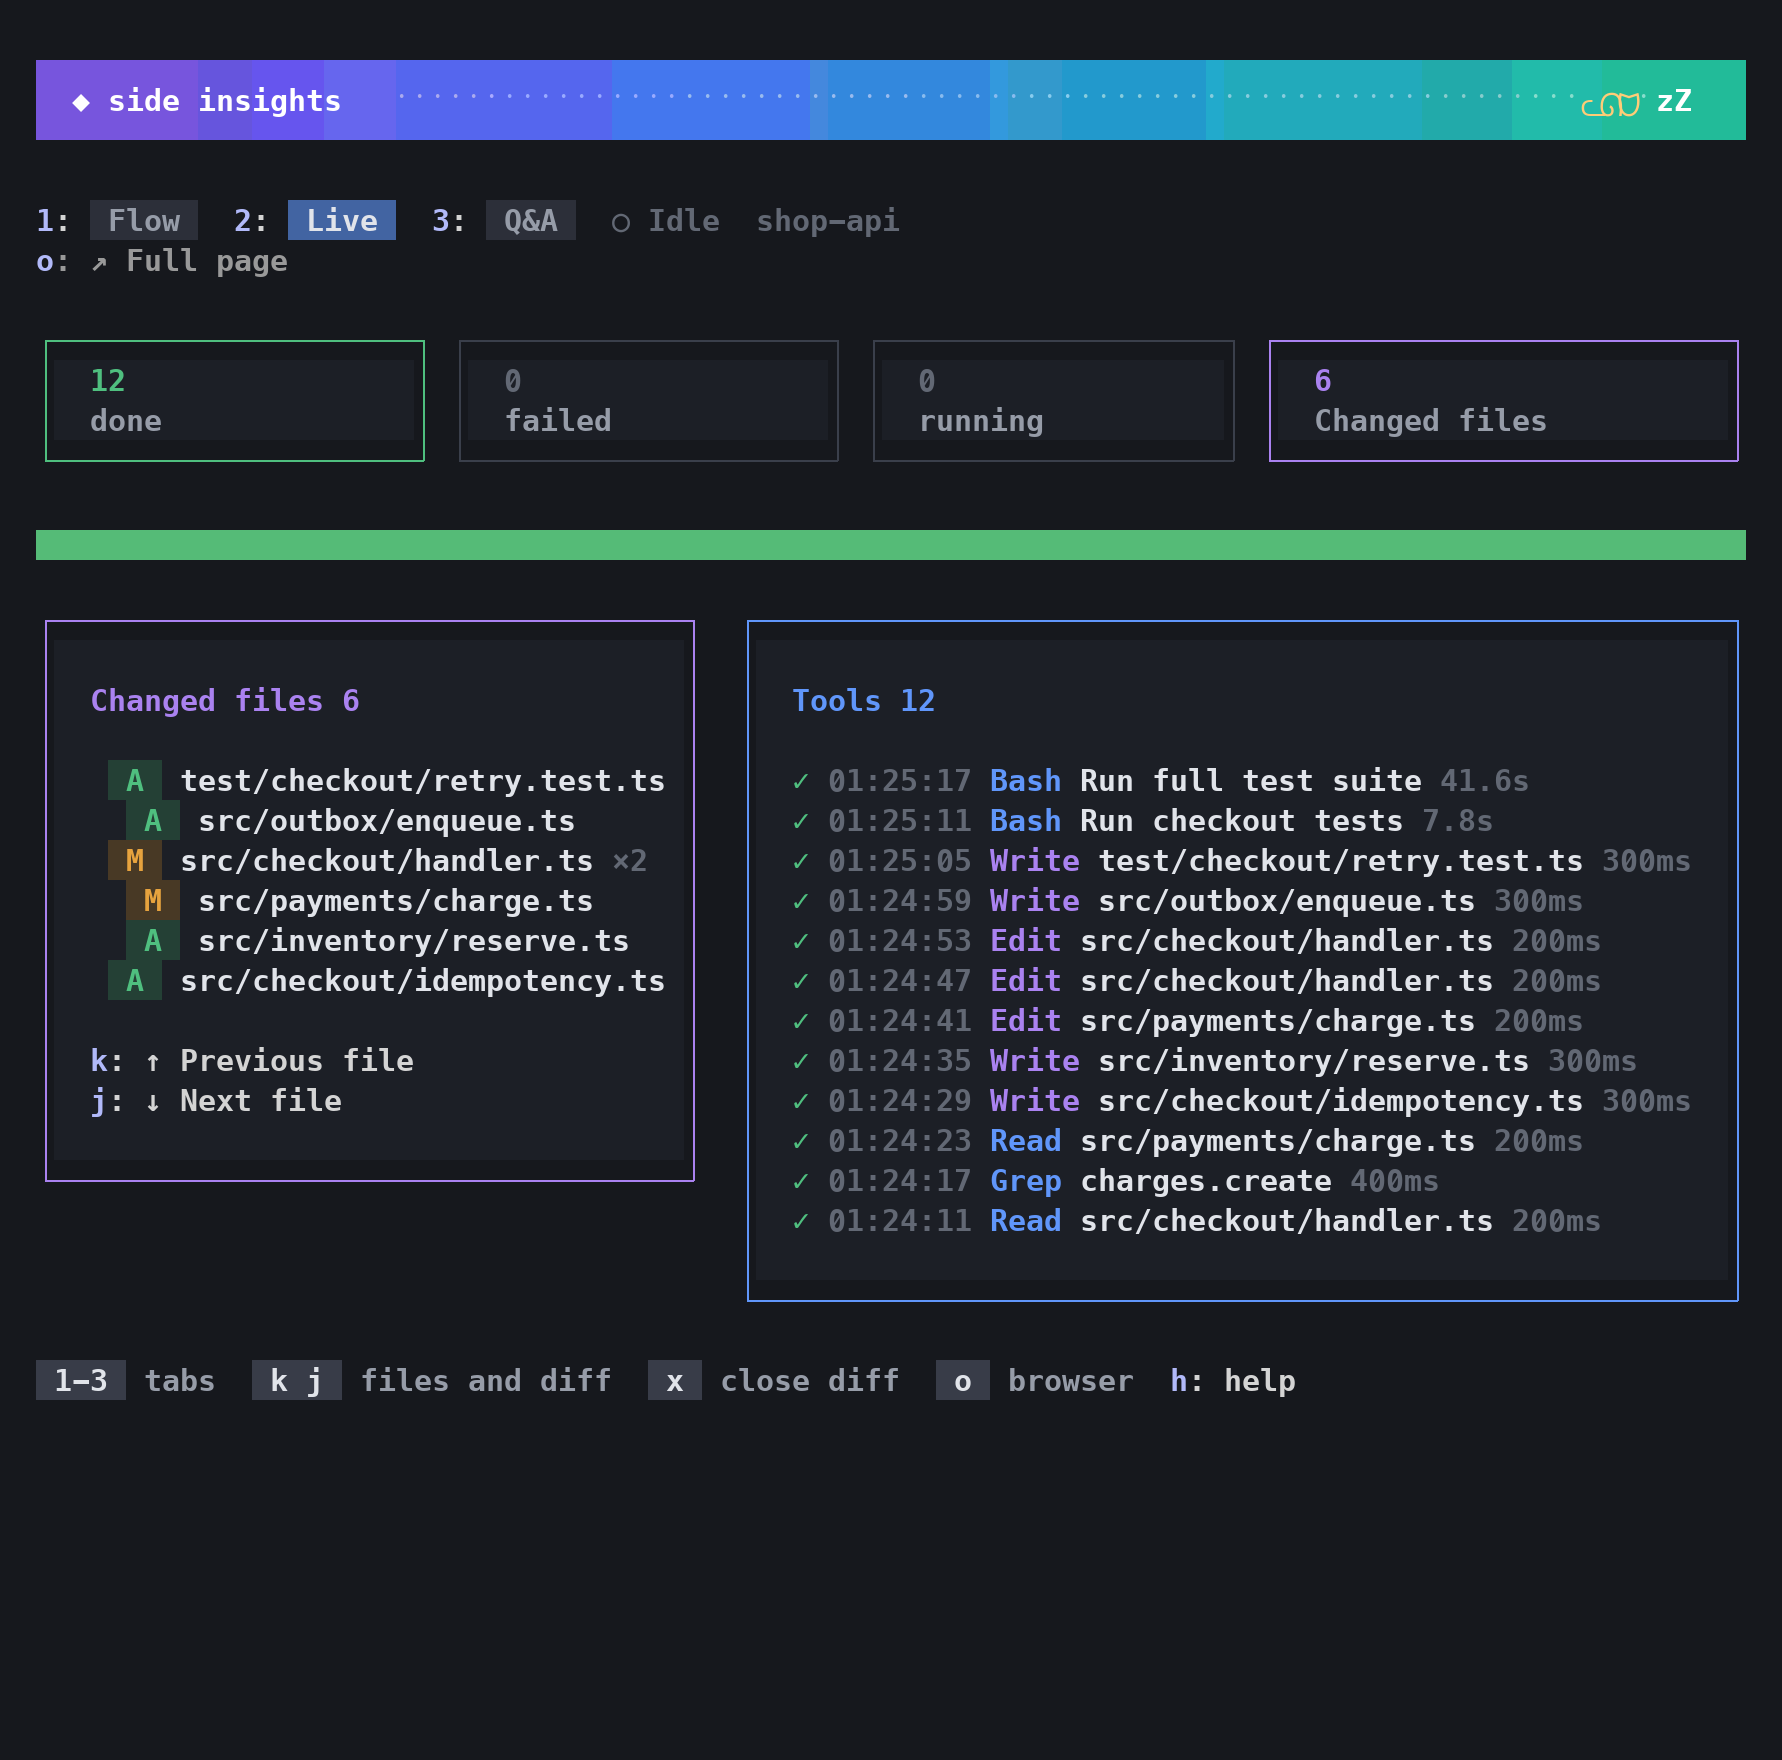
Task: Select the 12 done stat card
Action: [235, 401]
